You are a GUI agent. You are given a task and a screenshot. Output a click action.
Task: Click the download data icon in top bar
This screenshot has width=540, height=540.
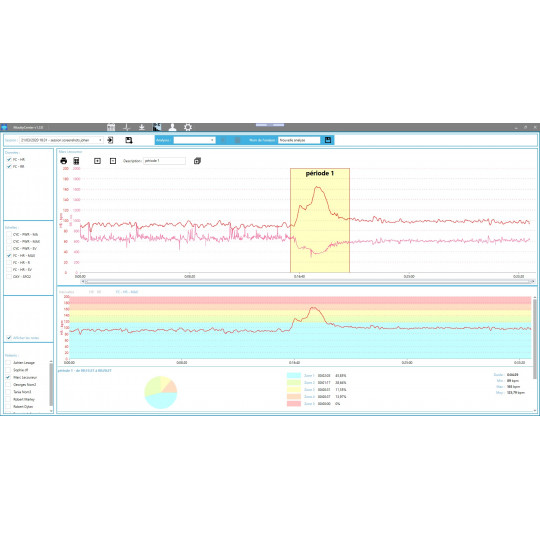(142, 127)
